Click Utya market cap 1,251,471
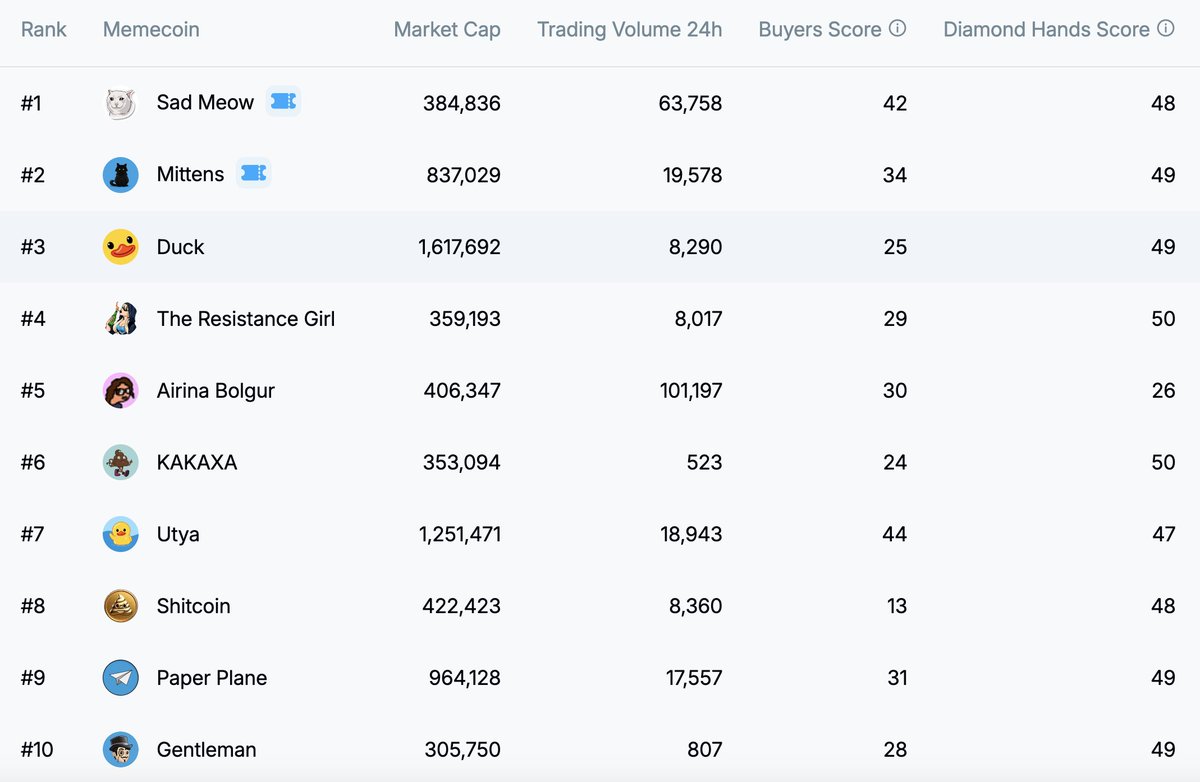 pos(460,535)
